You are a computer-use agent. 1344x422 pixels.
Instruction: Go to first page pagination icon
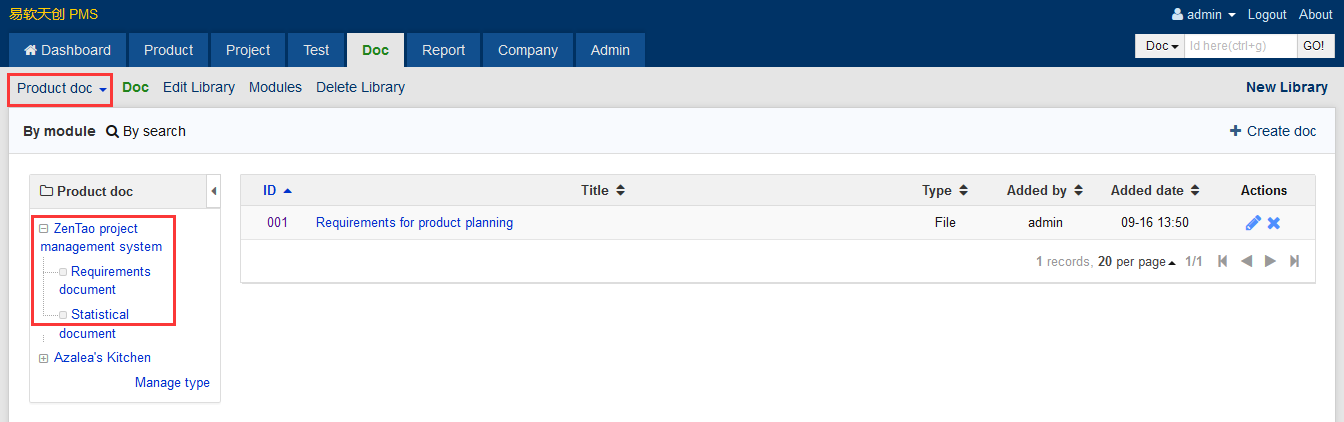click(1222, 261)
